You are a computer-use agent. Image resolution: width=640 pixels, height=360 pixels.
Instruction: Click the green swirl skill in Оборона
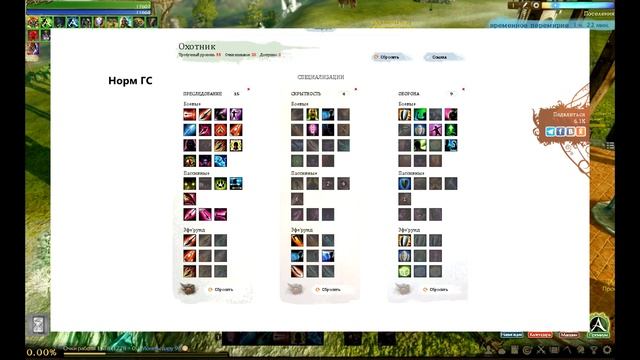pos(420,114)
